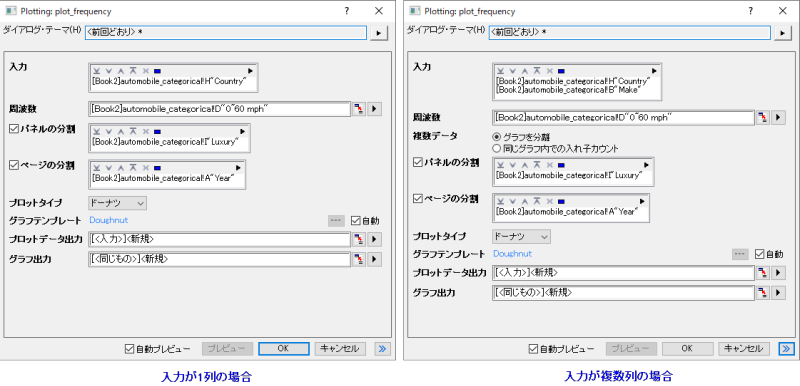
Task: Click キャンセル button in left dialog
Action: coord(340,349)
